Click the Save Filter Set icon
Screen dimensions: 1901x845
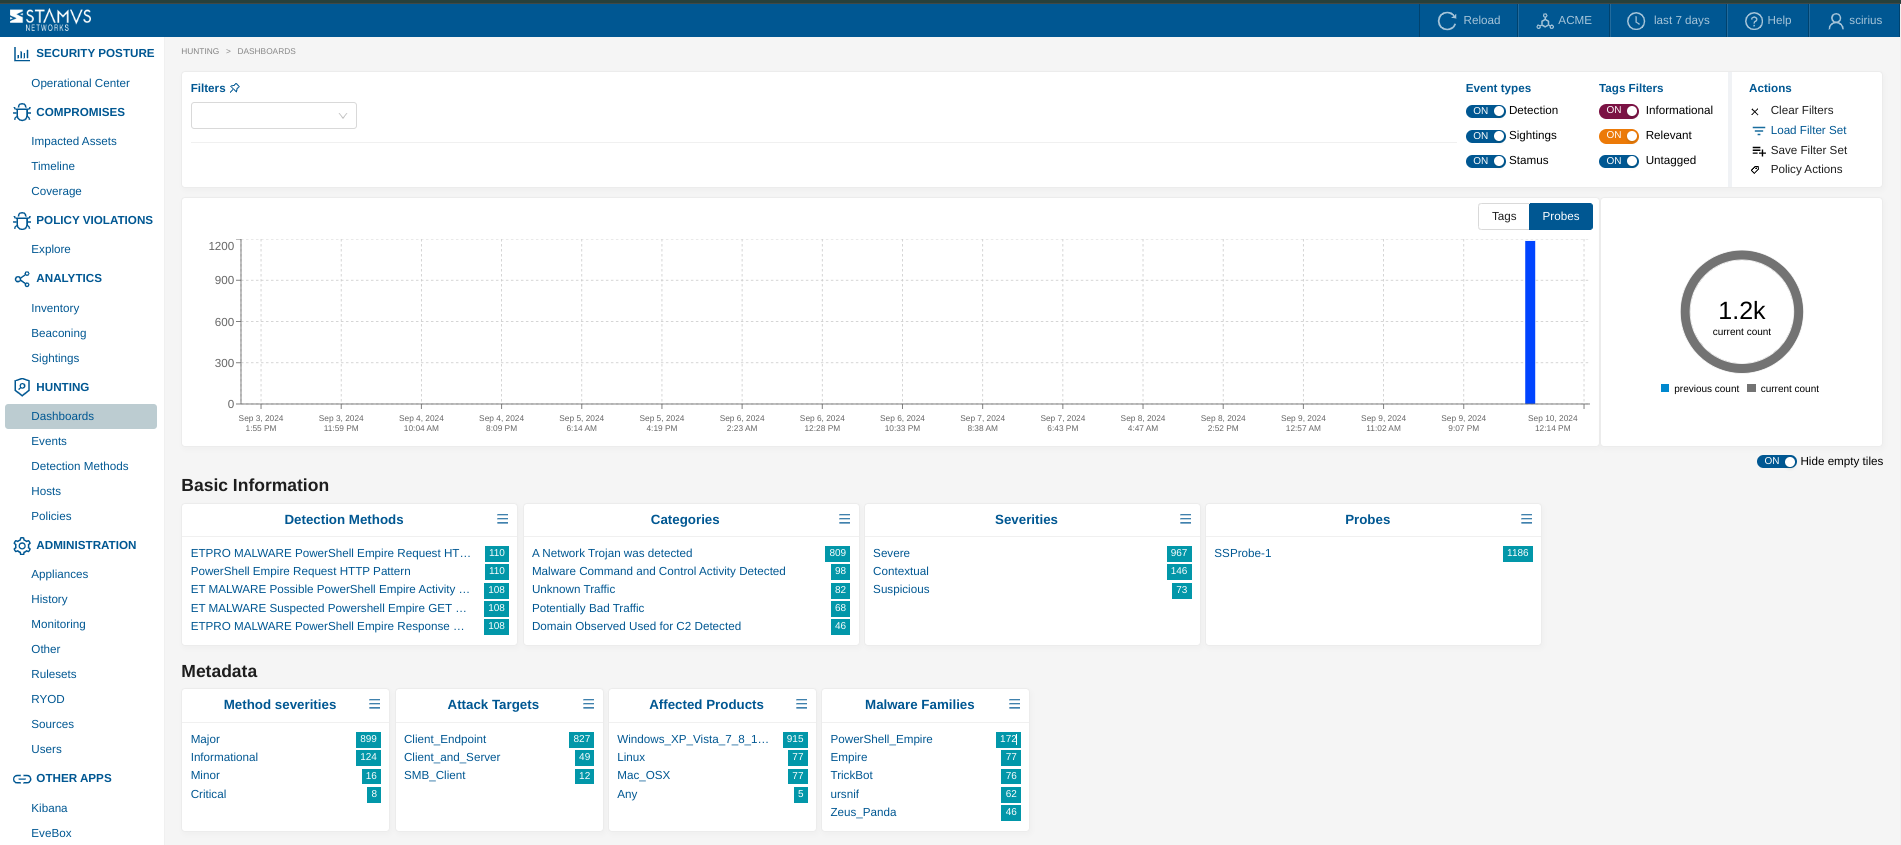click(1758, 151)
